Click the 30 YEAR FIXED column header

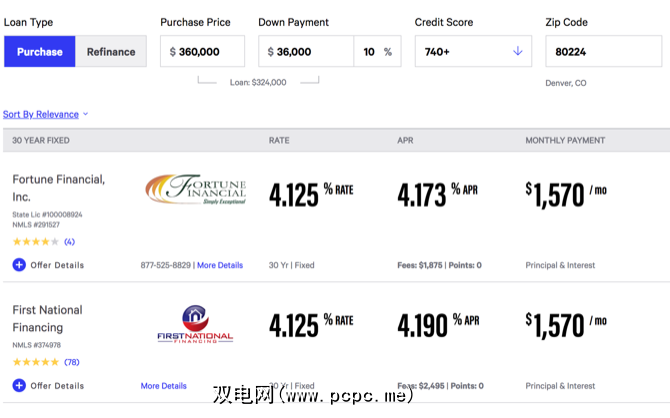41,140
